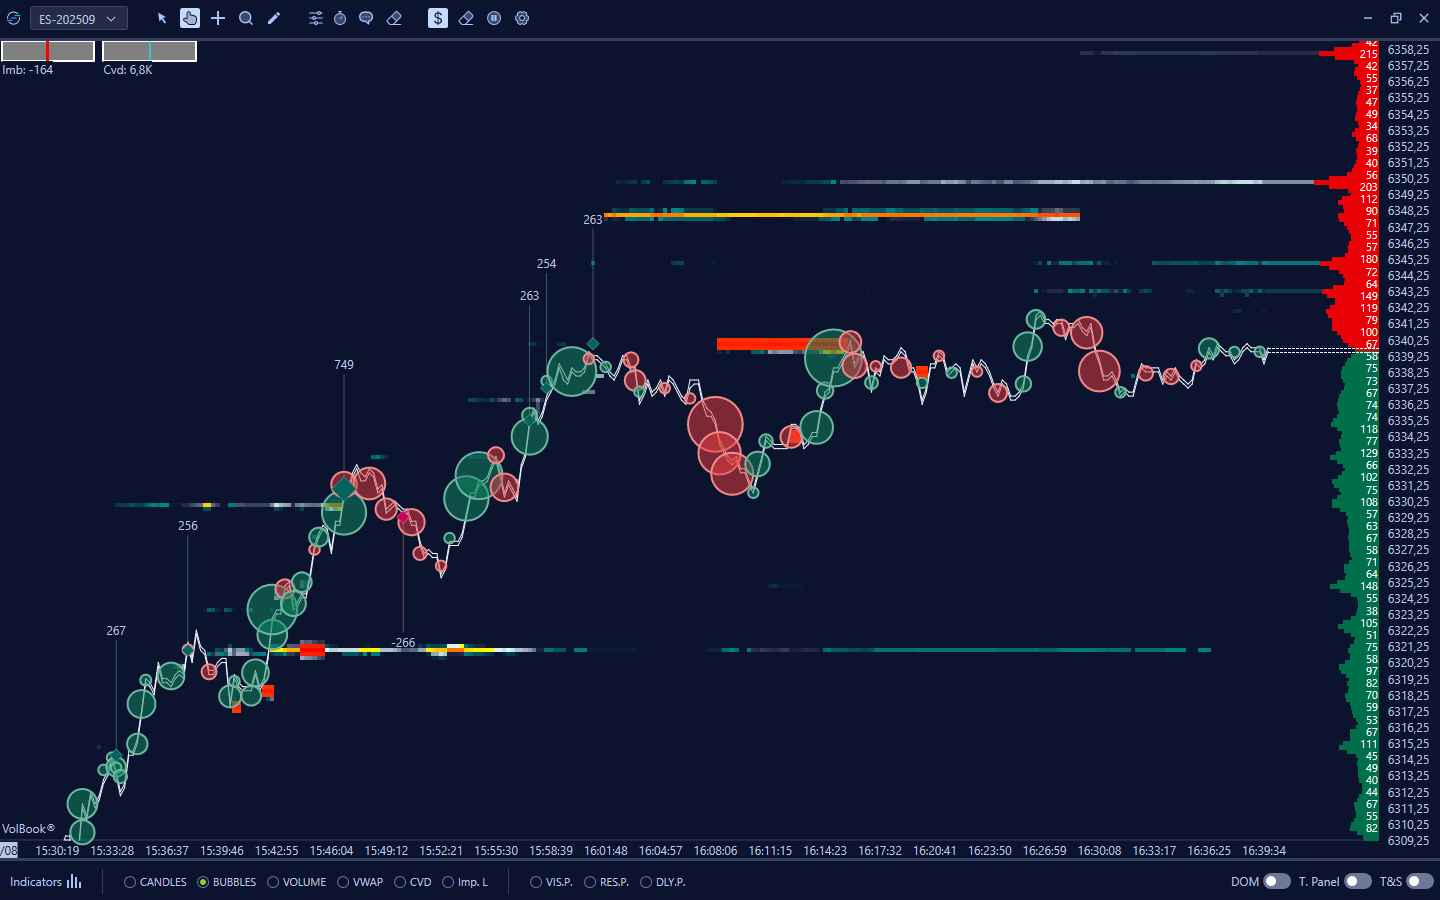Click the stopwatch timer icon
Viewport: 1440px width, 900px height.
click(x=340, y=18)
